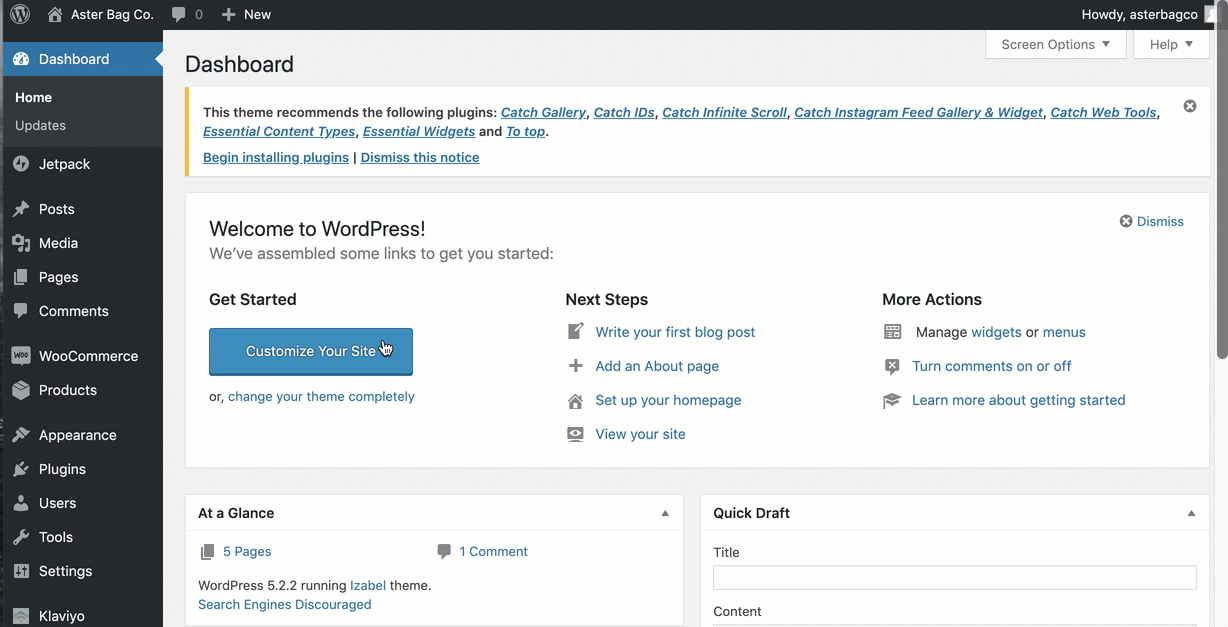Viewport: 1228px width, 627px height.
Task: Select the Tools wrench icon
Action: (x=21, y=537)
